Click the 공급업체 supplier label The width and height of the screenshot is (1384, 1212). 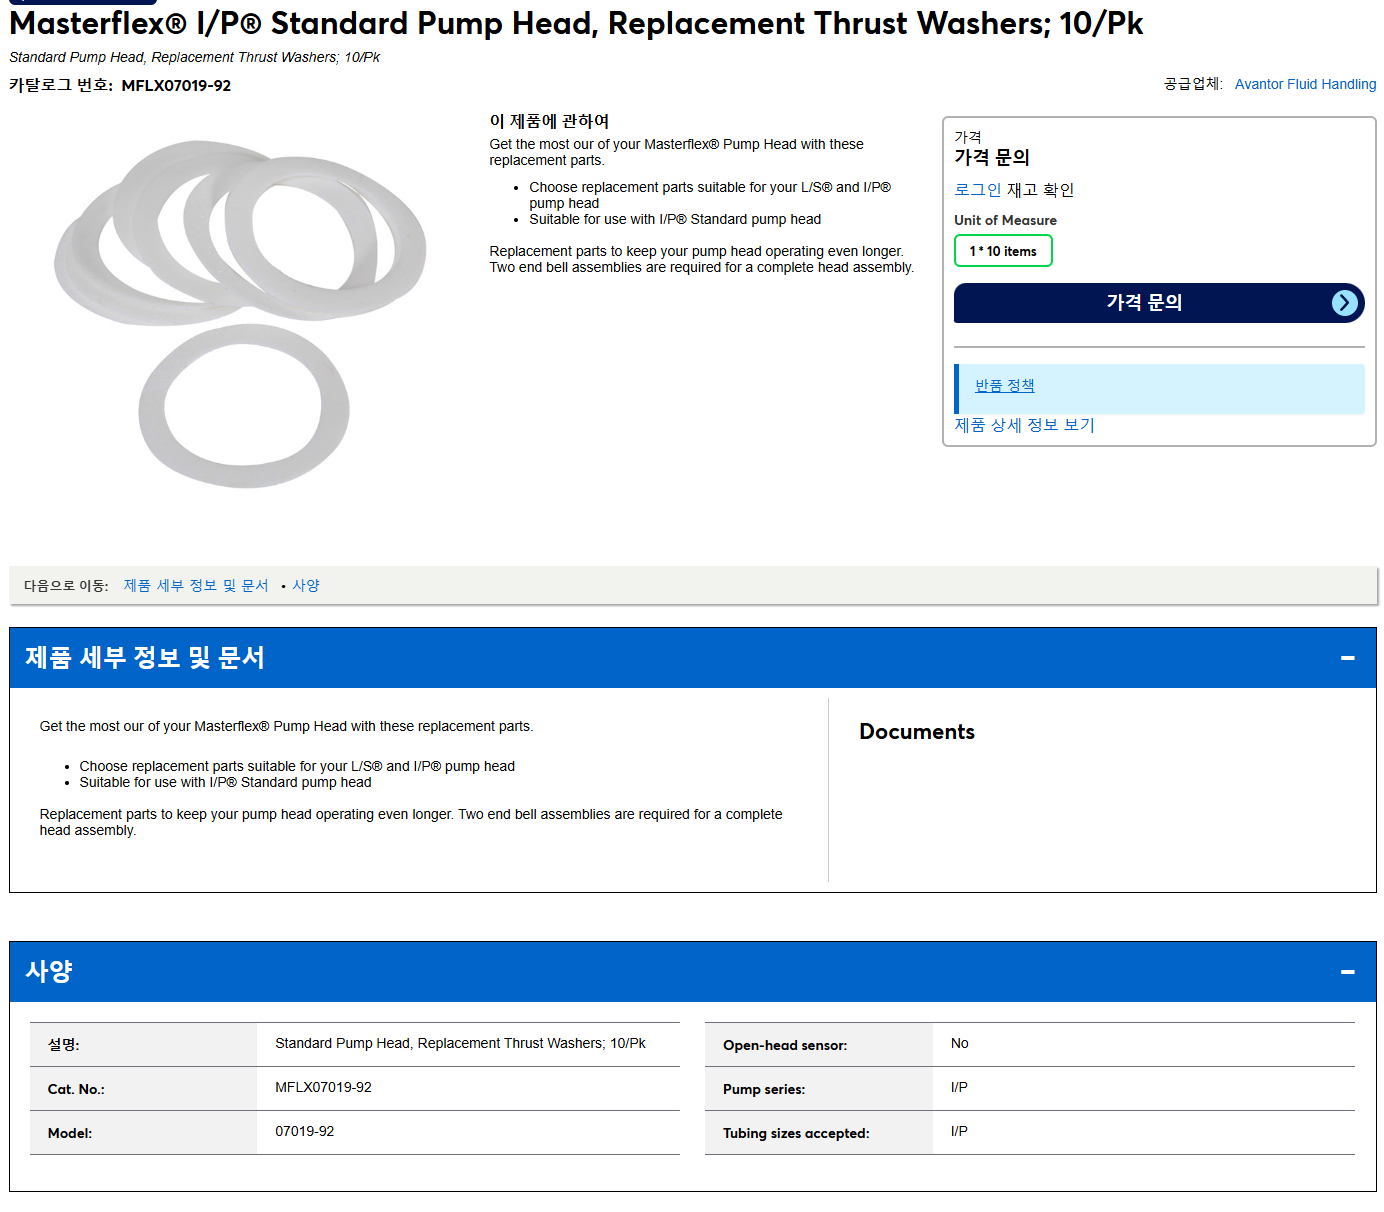(x=1193, y=84)
